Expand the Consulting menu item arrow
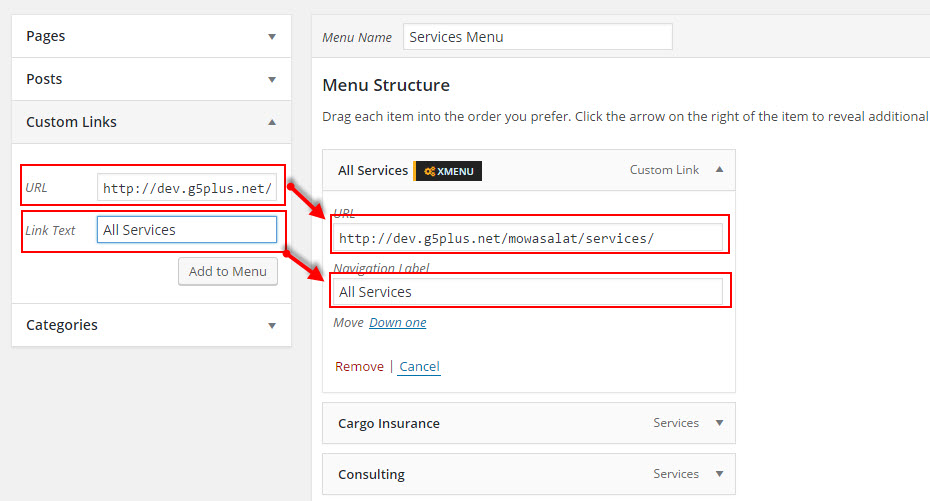The width and height of the screenshot is (930, 501). point(719,474)
